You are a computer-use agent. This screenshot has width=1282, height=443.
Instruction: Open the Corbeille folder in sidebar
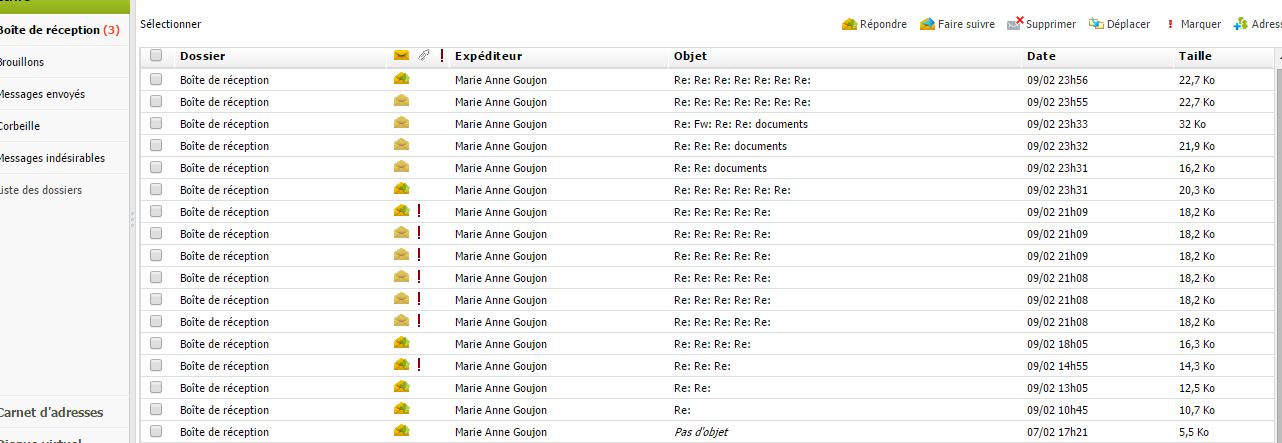[20, 126]
